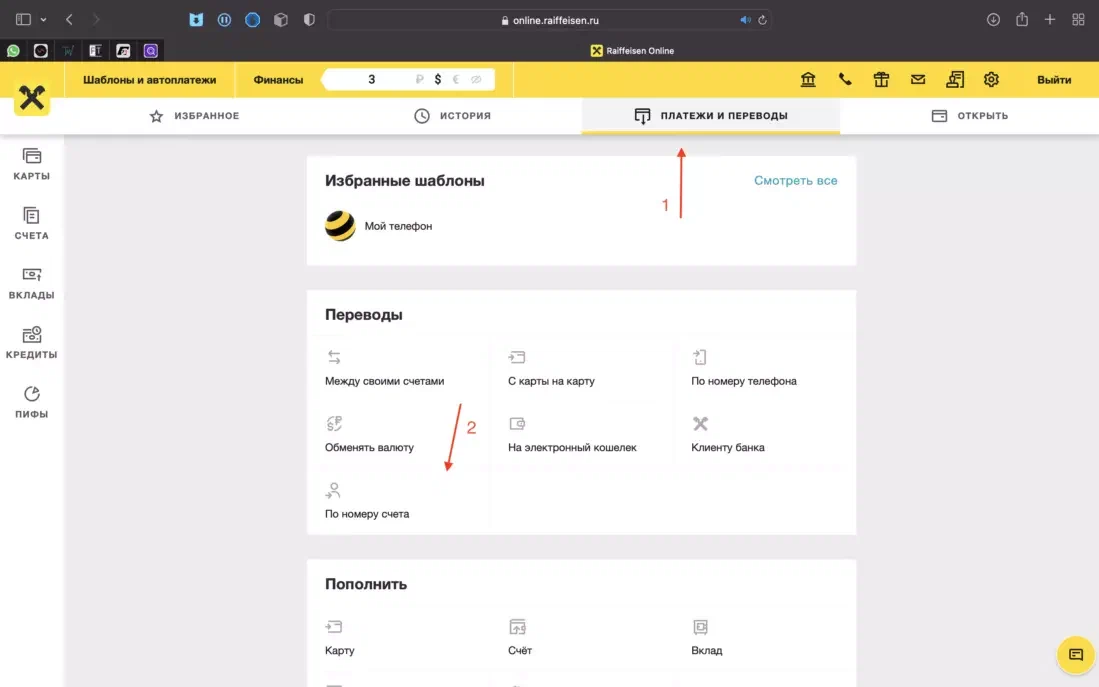This screenshot has height=687, width=1099.
Task: Click the Safari share button
Action: (x=1022, y=20)
